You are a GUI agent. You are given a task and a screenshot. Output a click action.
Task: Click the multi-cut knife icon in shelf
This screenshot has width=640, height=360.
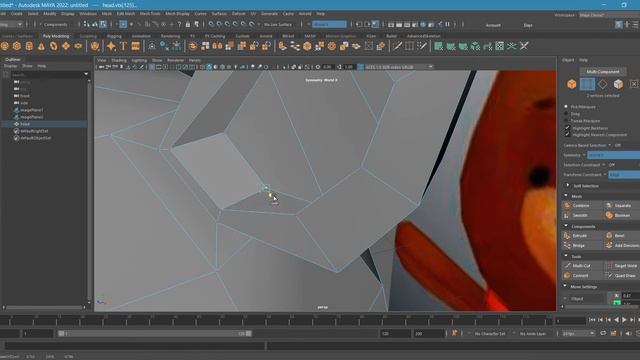397,46
